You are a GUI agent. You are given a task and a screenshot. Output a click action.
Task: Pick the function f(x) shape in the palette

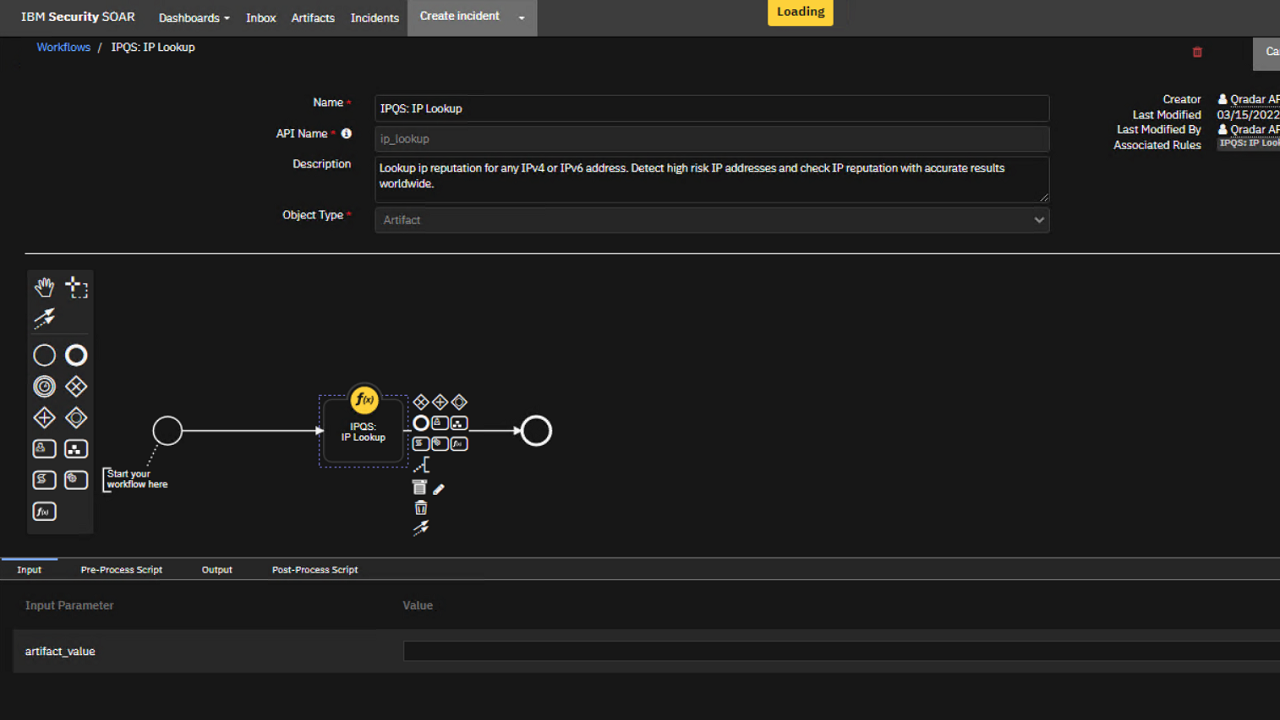tap(44, 511)
